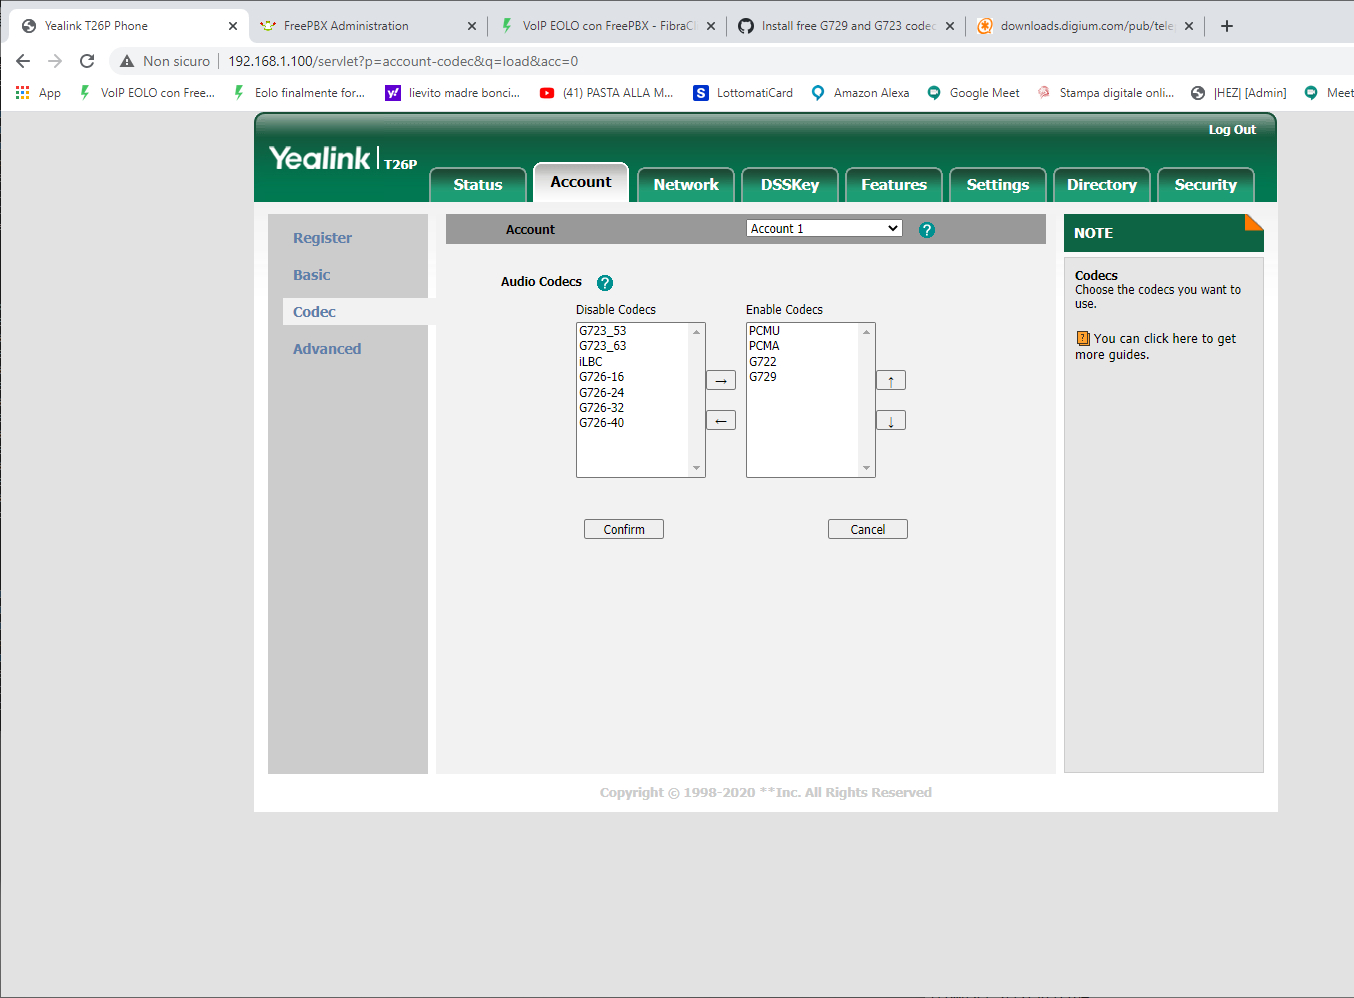This screenshot has height=998, width=1354.
Task: Click the Disable Codecs list scrollbar
Action: 697,400
